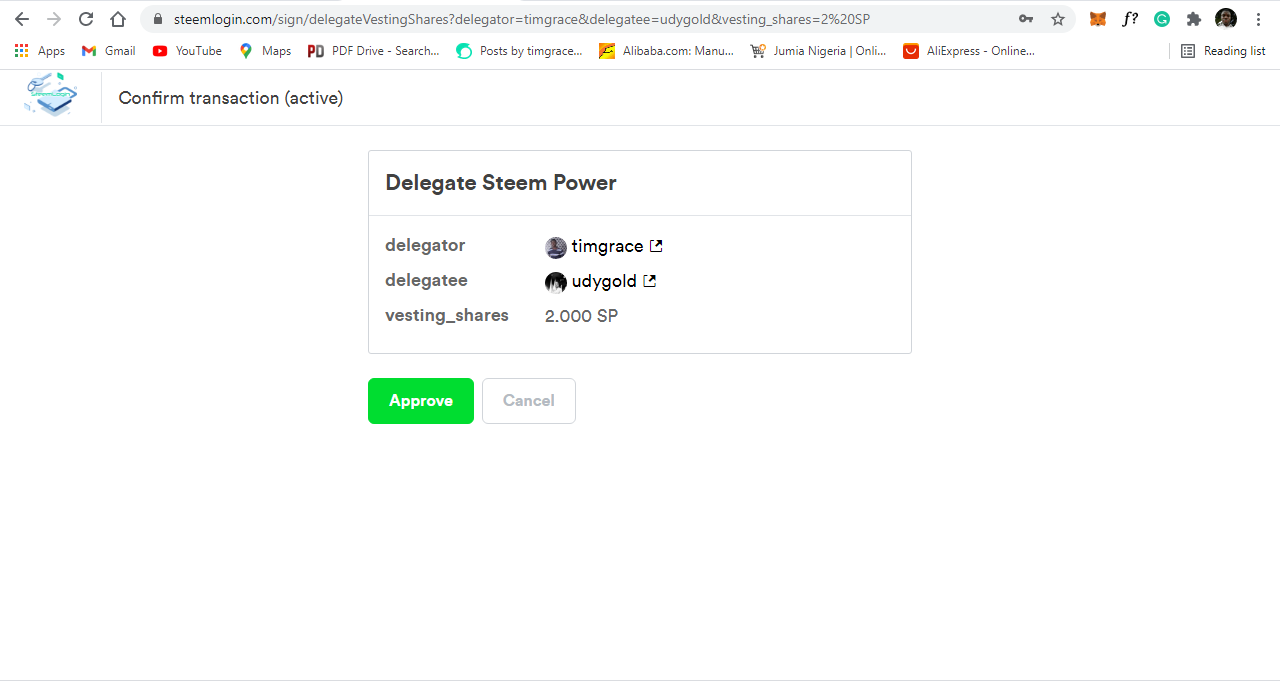Open the f? extension icon
The image size is (1280, 686).
(1130, 18)
